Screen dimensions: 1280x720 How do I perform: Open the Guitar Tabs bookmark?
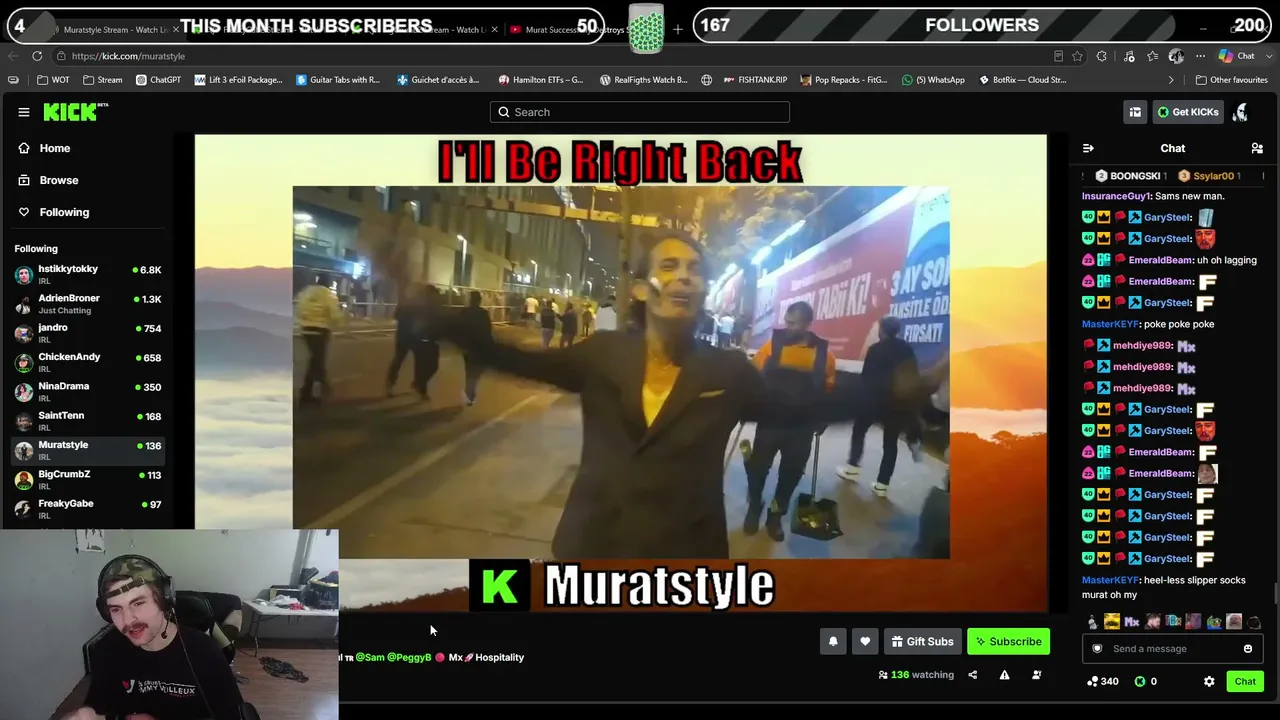[x=338, y=80]
